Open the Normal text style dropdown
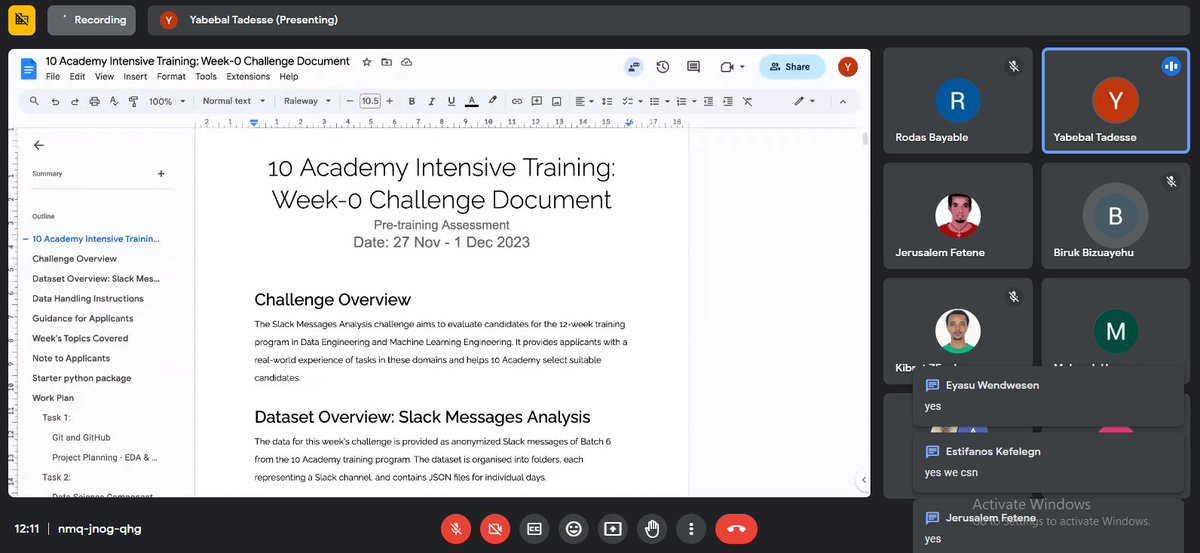Viewport: 1200px width, 553px height. 234,101
